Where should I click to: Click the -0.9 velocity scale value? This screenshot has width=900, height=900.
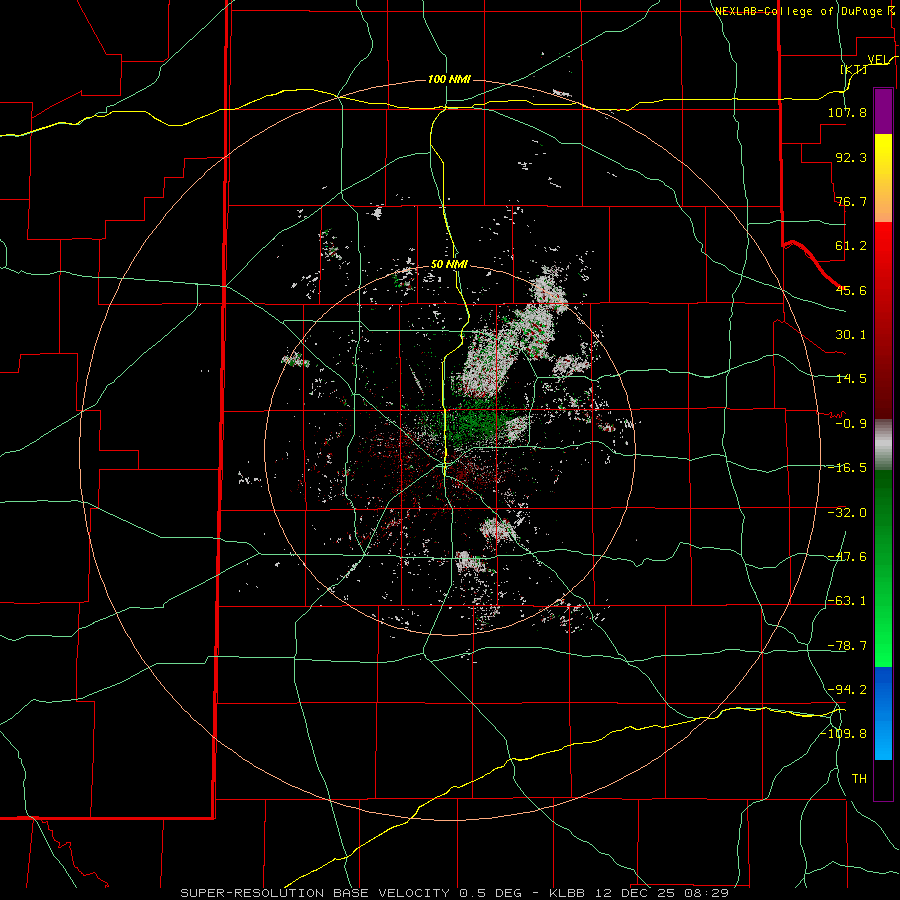[851, 424]
